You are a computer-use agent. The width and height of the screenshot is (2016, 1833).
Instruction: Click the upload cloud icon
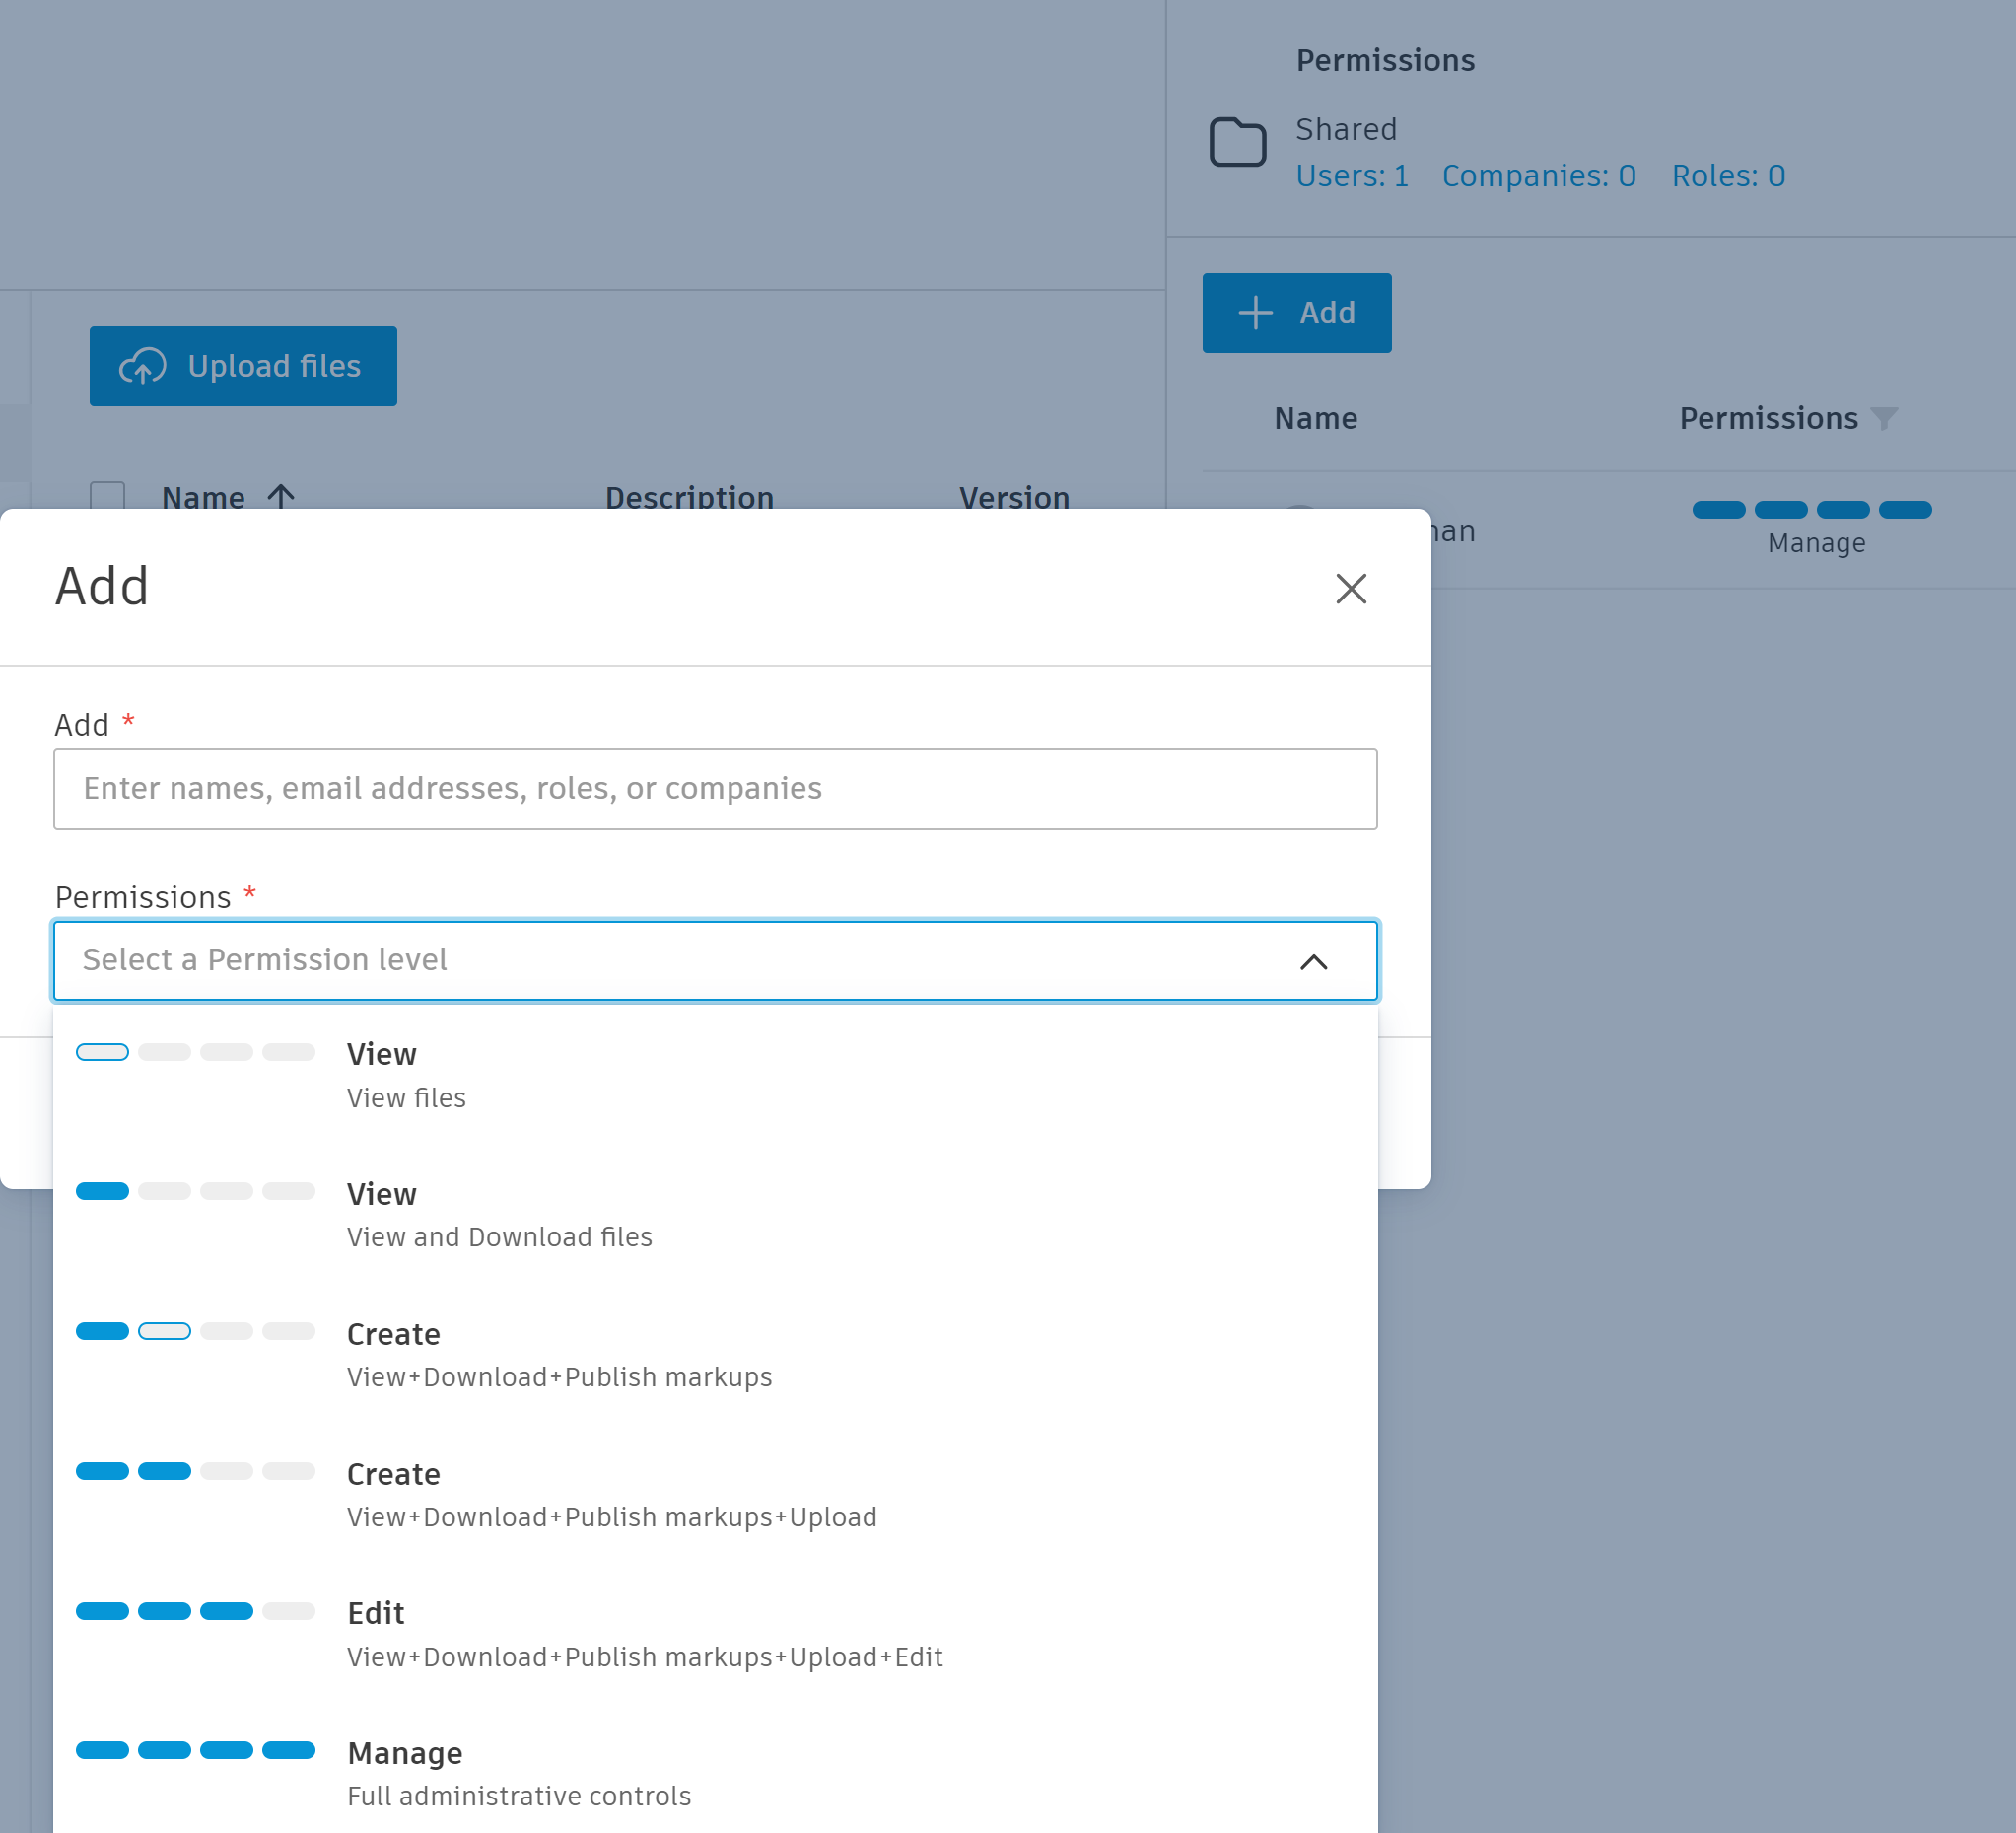click(x=143, y=366)
